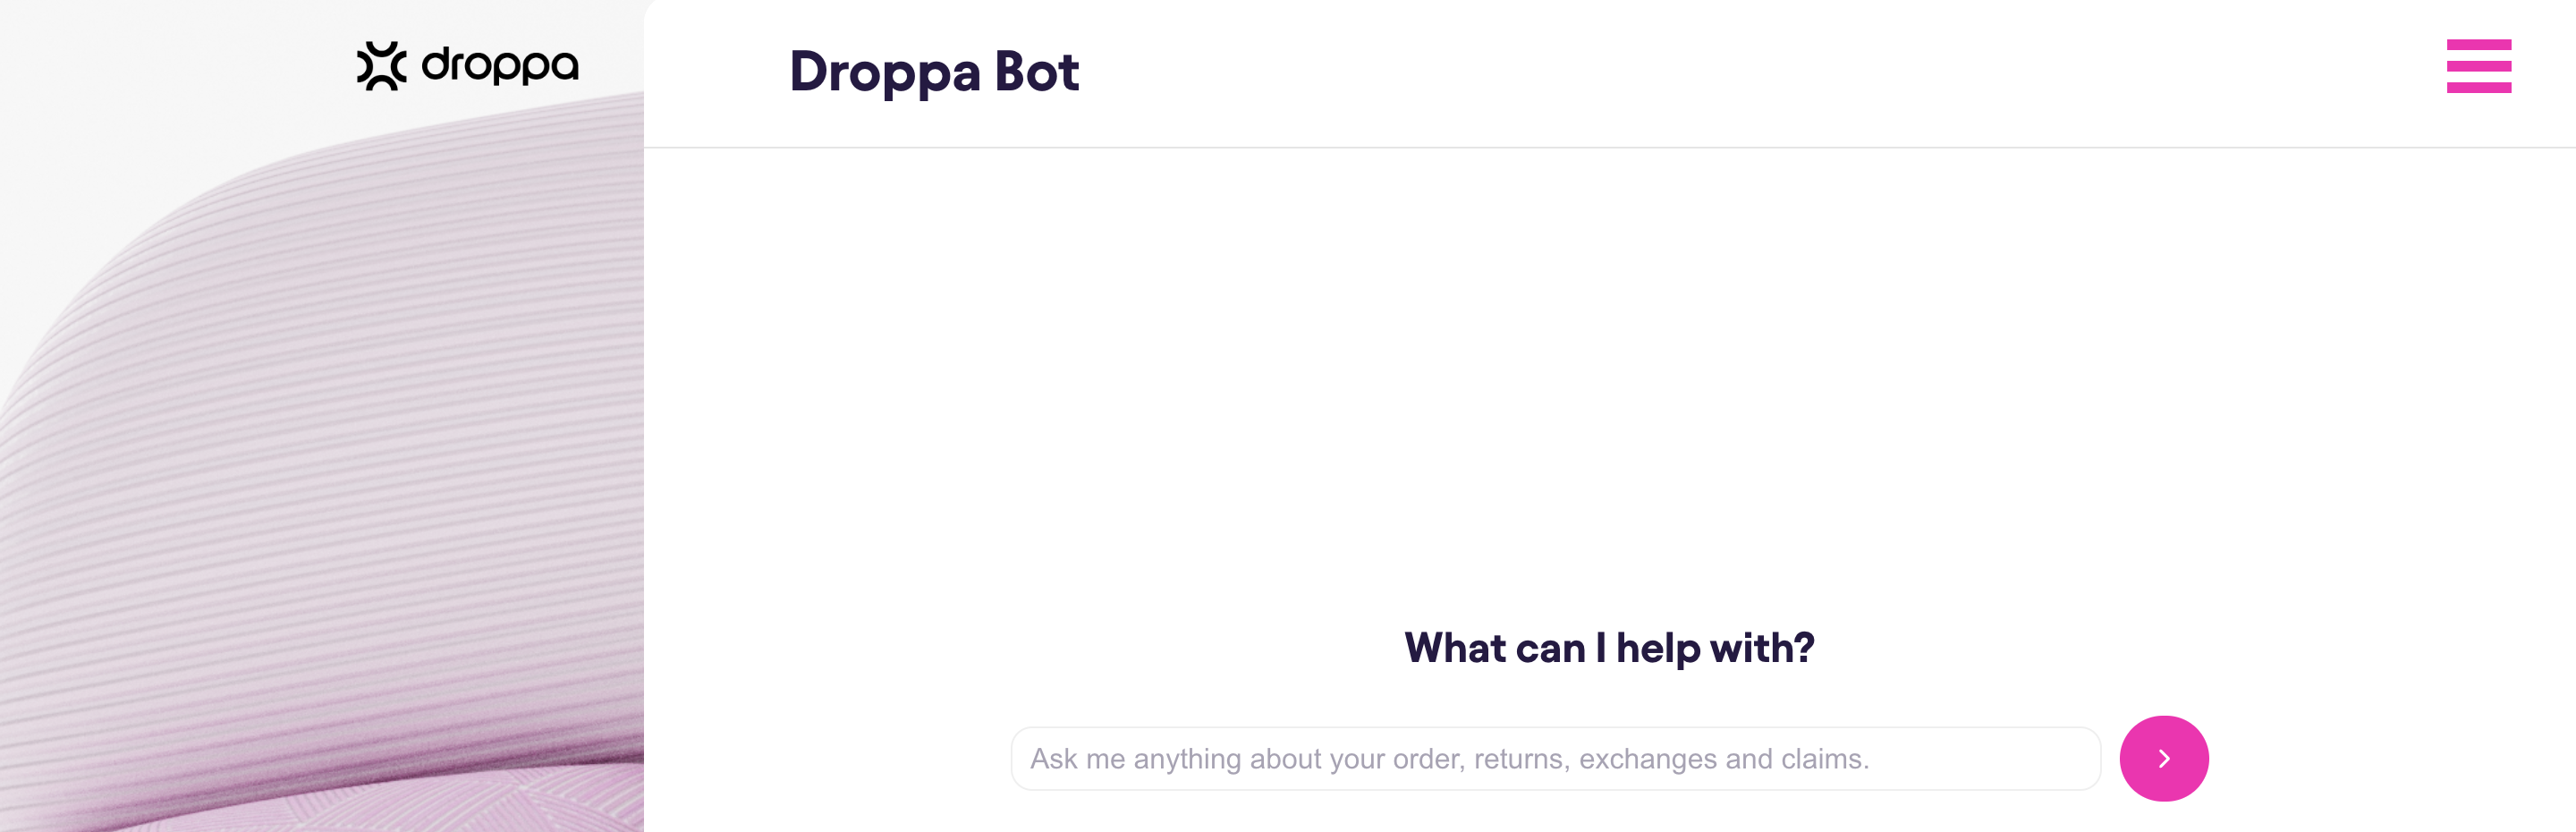
Task: Select the word 'Droppa' in the title
Action: click(x=885, y=72)
